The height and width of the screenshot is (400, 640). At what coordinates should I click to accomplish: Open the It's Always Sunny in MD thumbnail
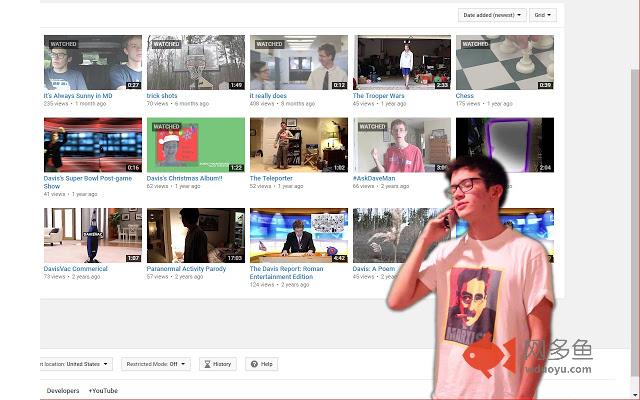93,62
